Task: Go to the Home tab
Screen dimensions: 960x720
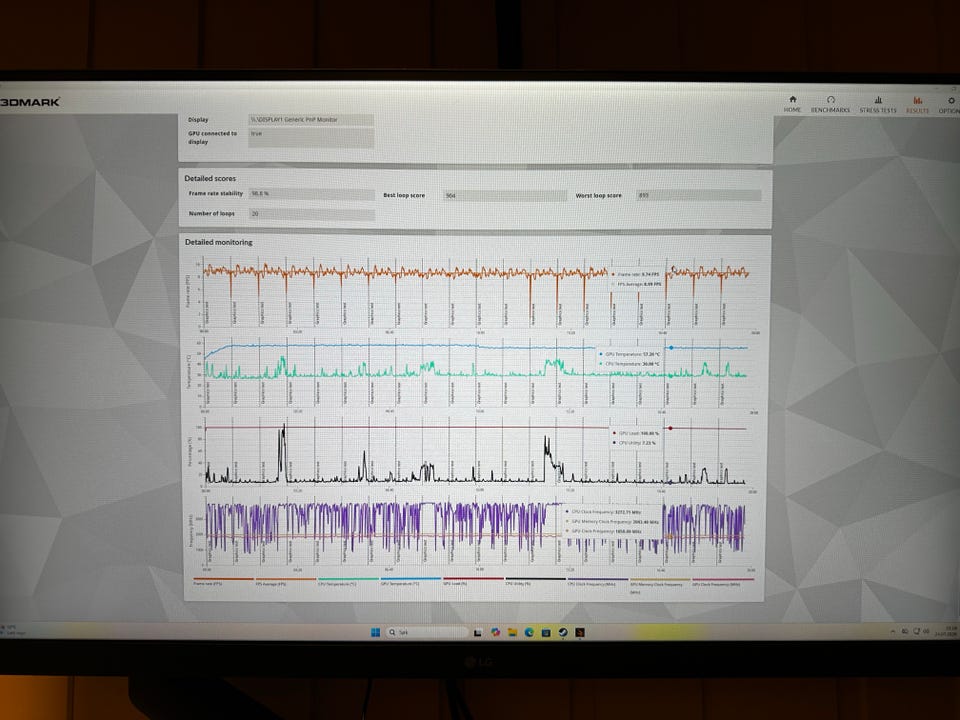Action: pyautogui.click(x=792, y=104)
